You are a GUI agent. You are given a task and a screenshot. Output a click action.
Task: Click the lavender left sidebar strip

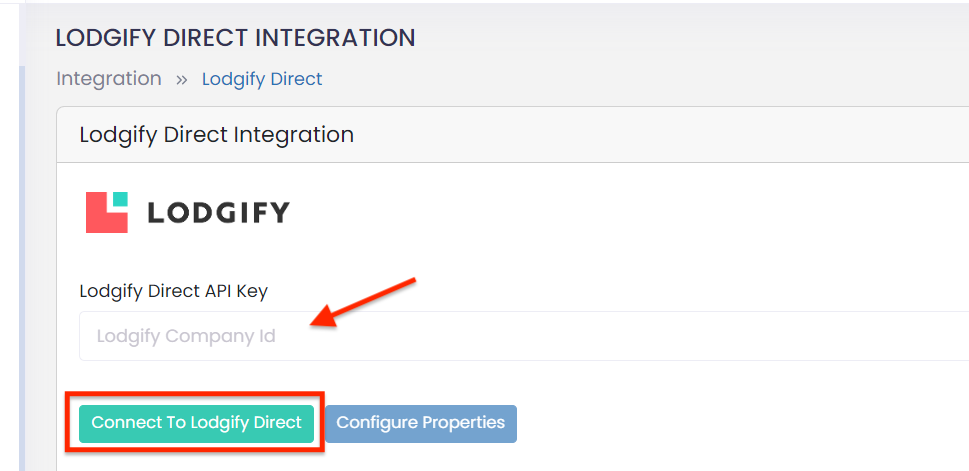click(x=22, y=270)
